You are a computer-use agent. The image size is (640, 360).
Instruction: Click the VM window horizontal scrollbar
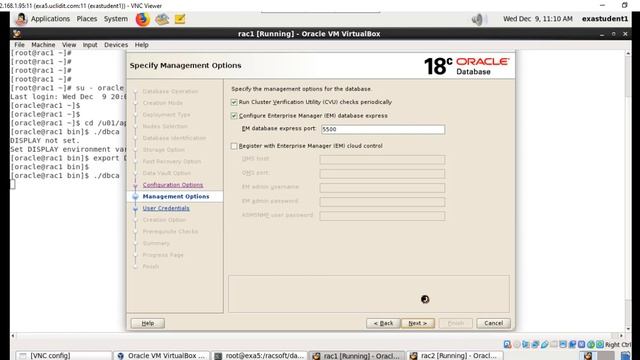point(317,336)
